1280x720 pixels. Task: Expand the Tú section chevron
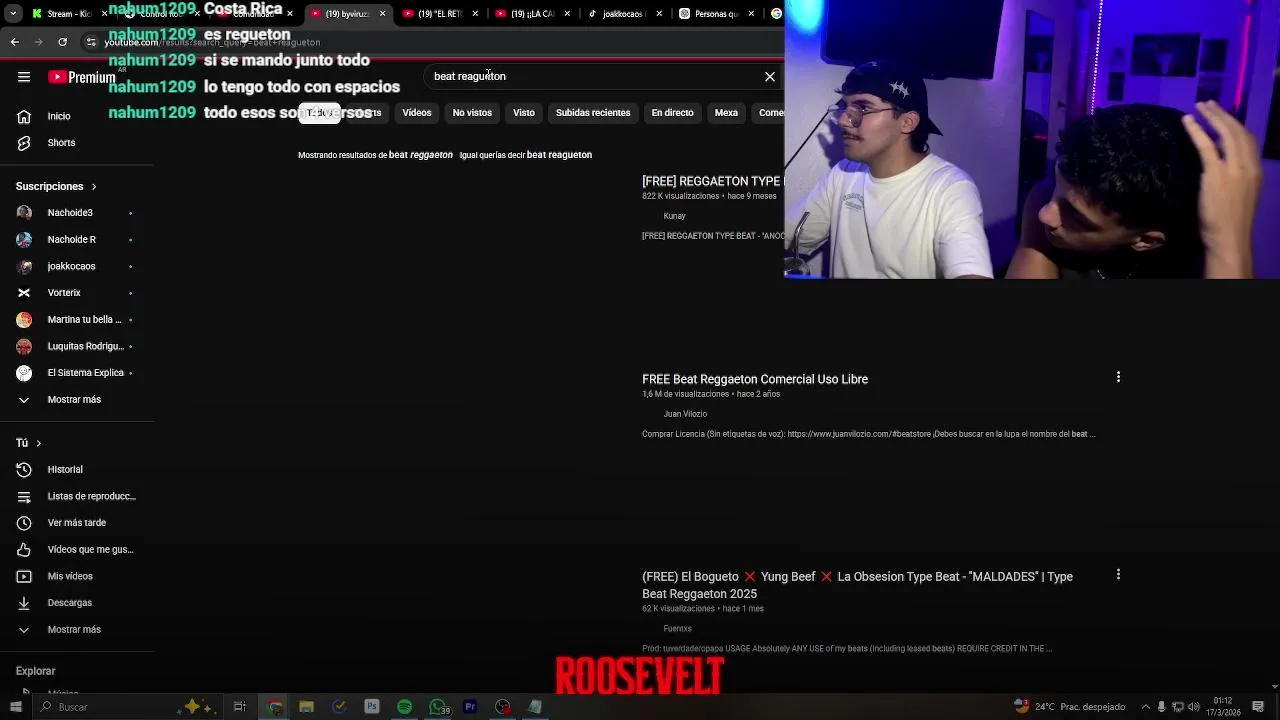39,443
